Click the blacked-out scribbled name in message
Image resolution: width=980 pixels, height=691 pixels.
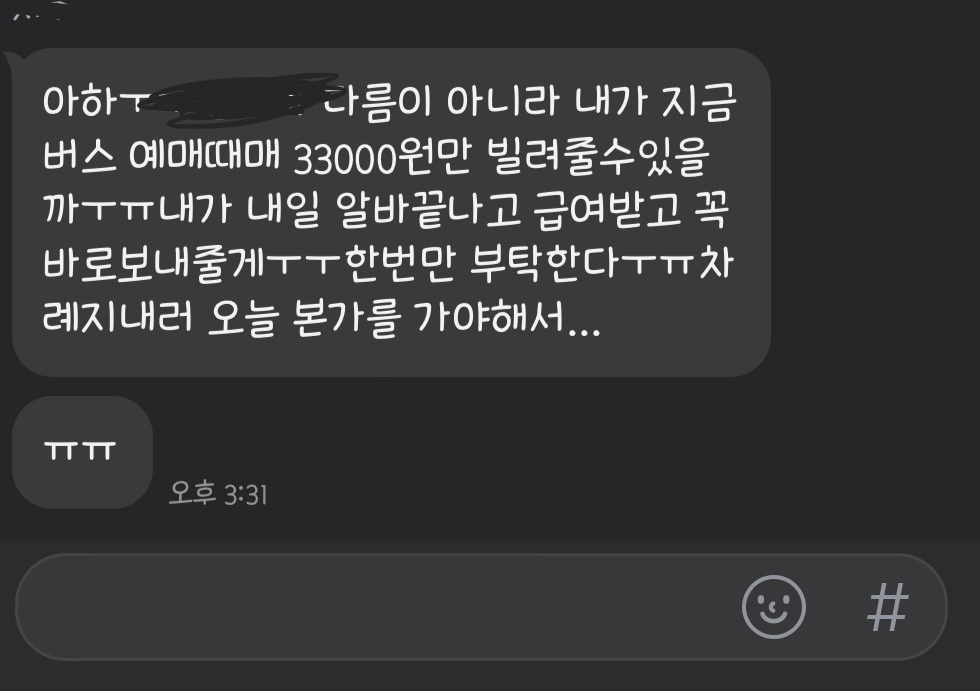[238, 99]
